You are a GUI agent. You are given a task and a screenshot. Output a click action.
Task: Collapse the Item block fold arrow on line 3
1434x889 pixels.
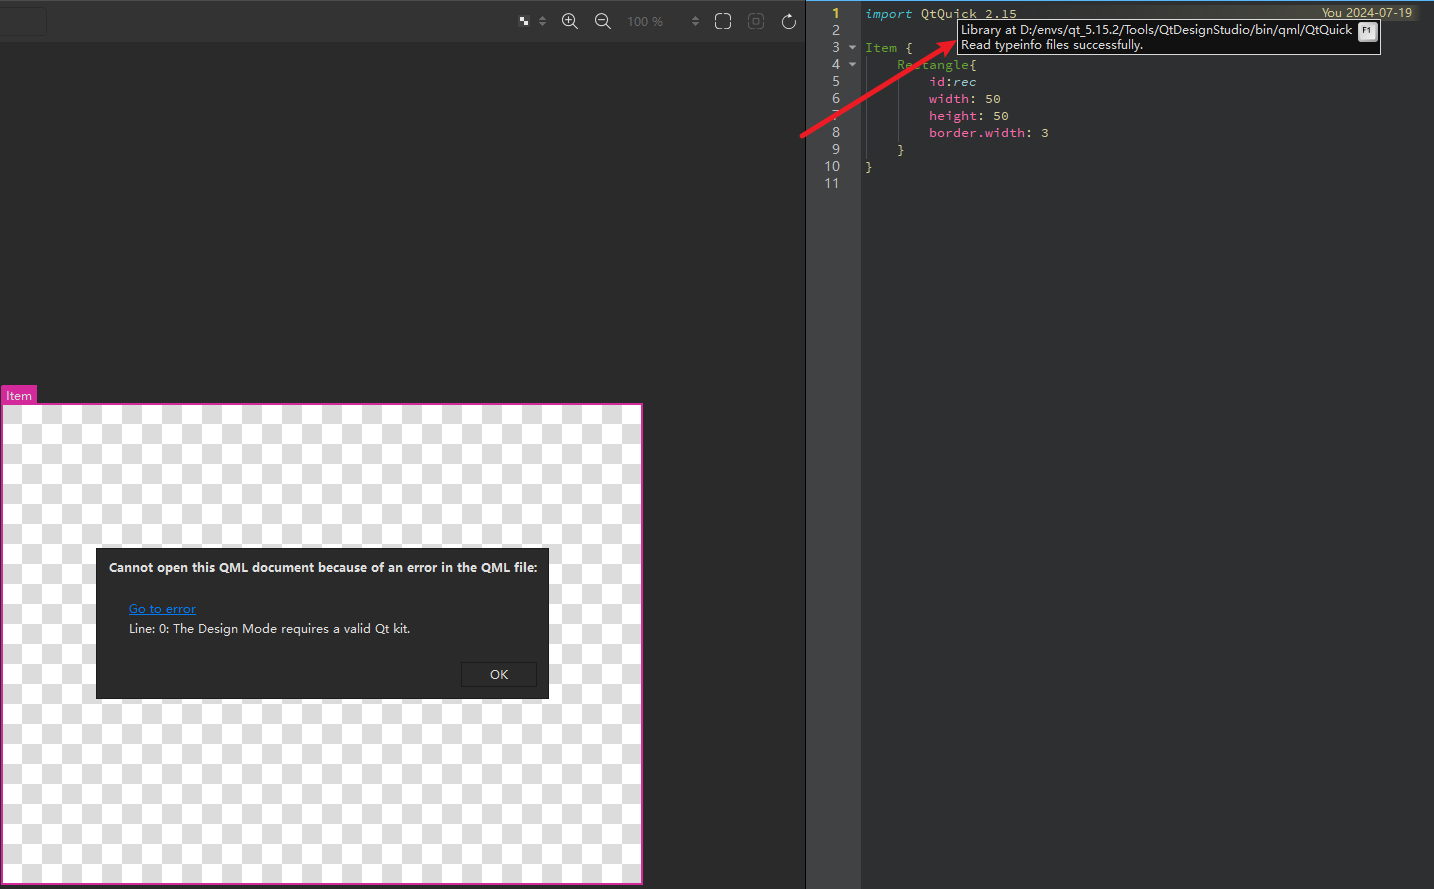(x=852, y=47)
